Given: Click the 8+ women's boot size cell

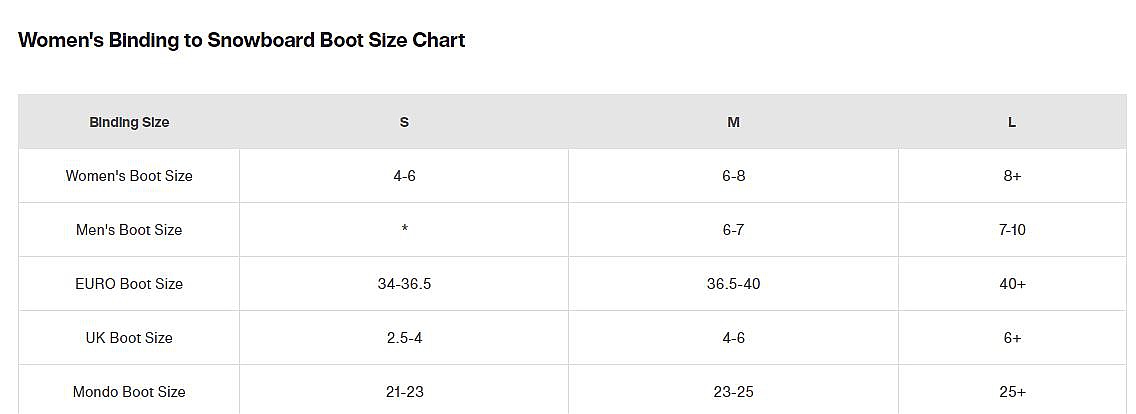Looking at the screenshot, I should click(1012, 176).
